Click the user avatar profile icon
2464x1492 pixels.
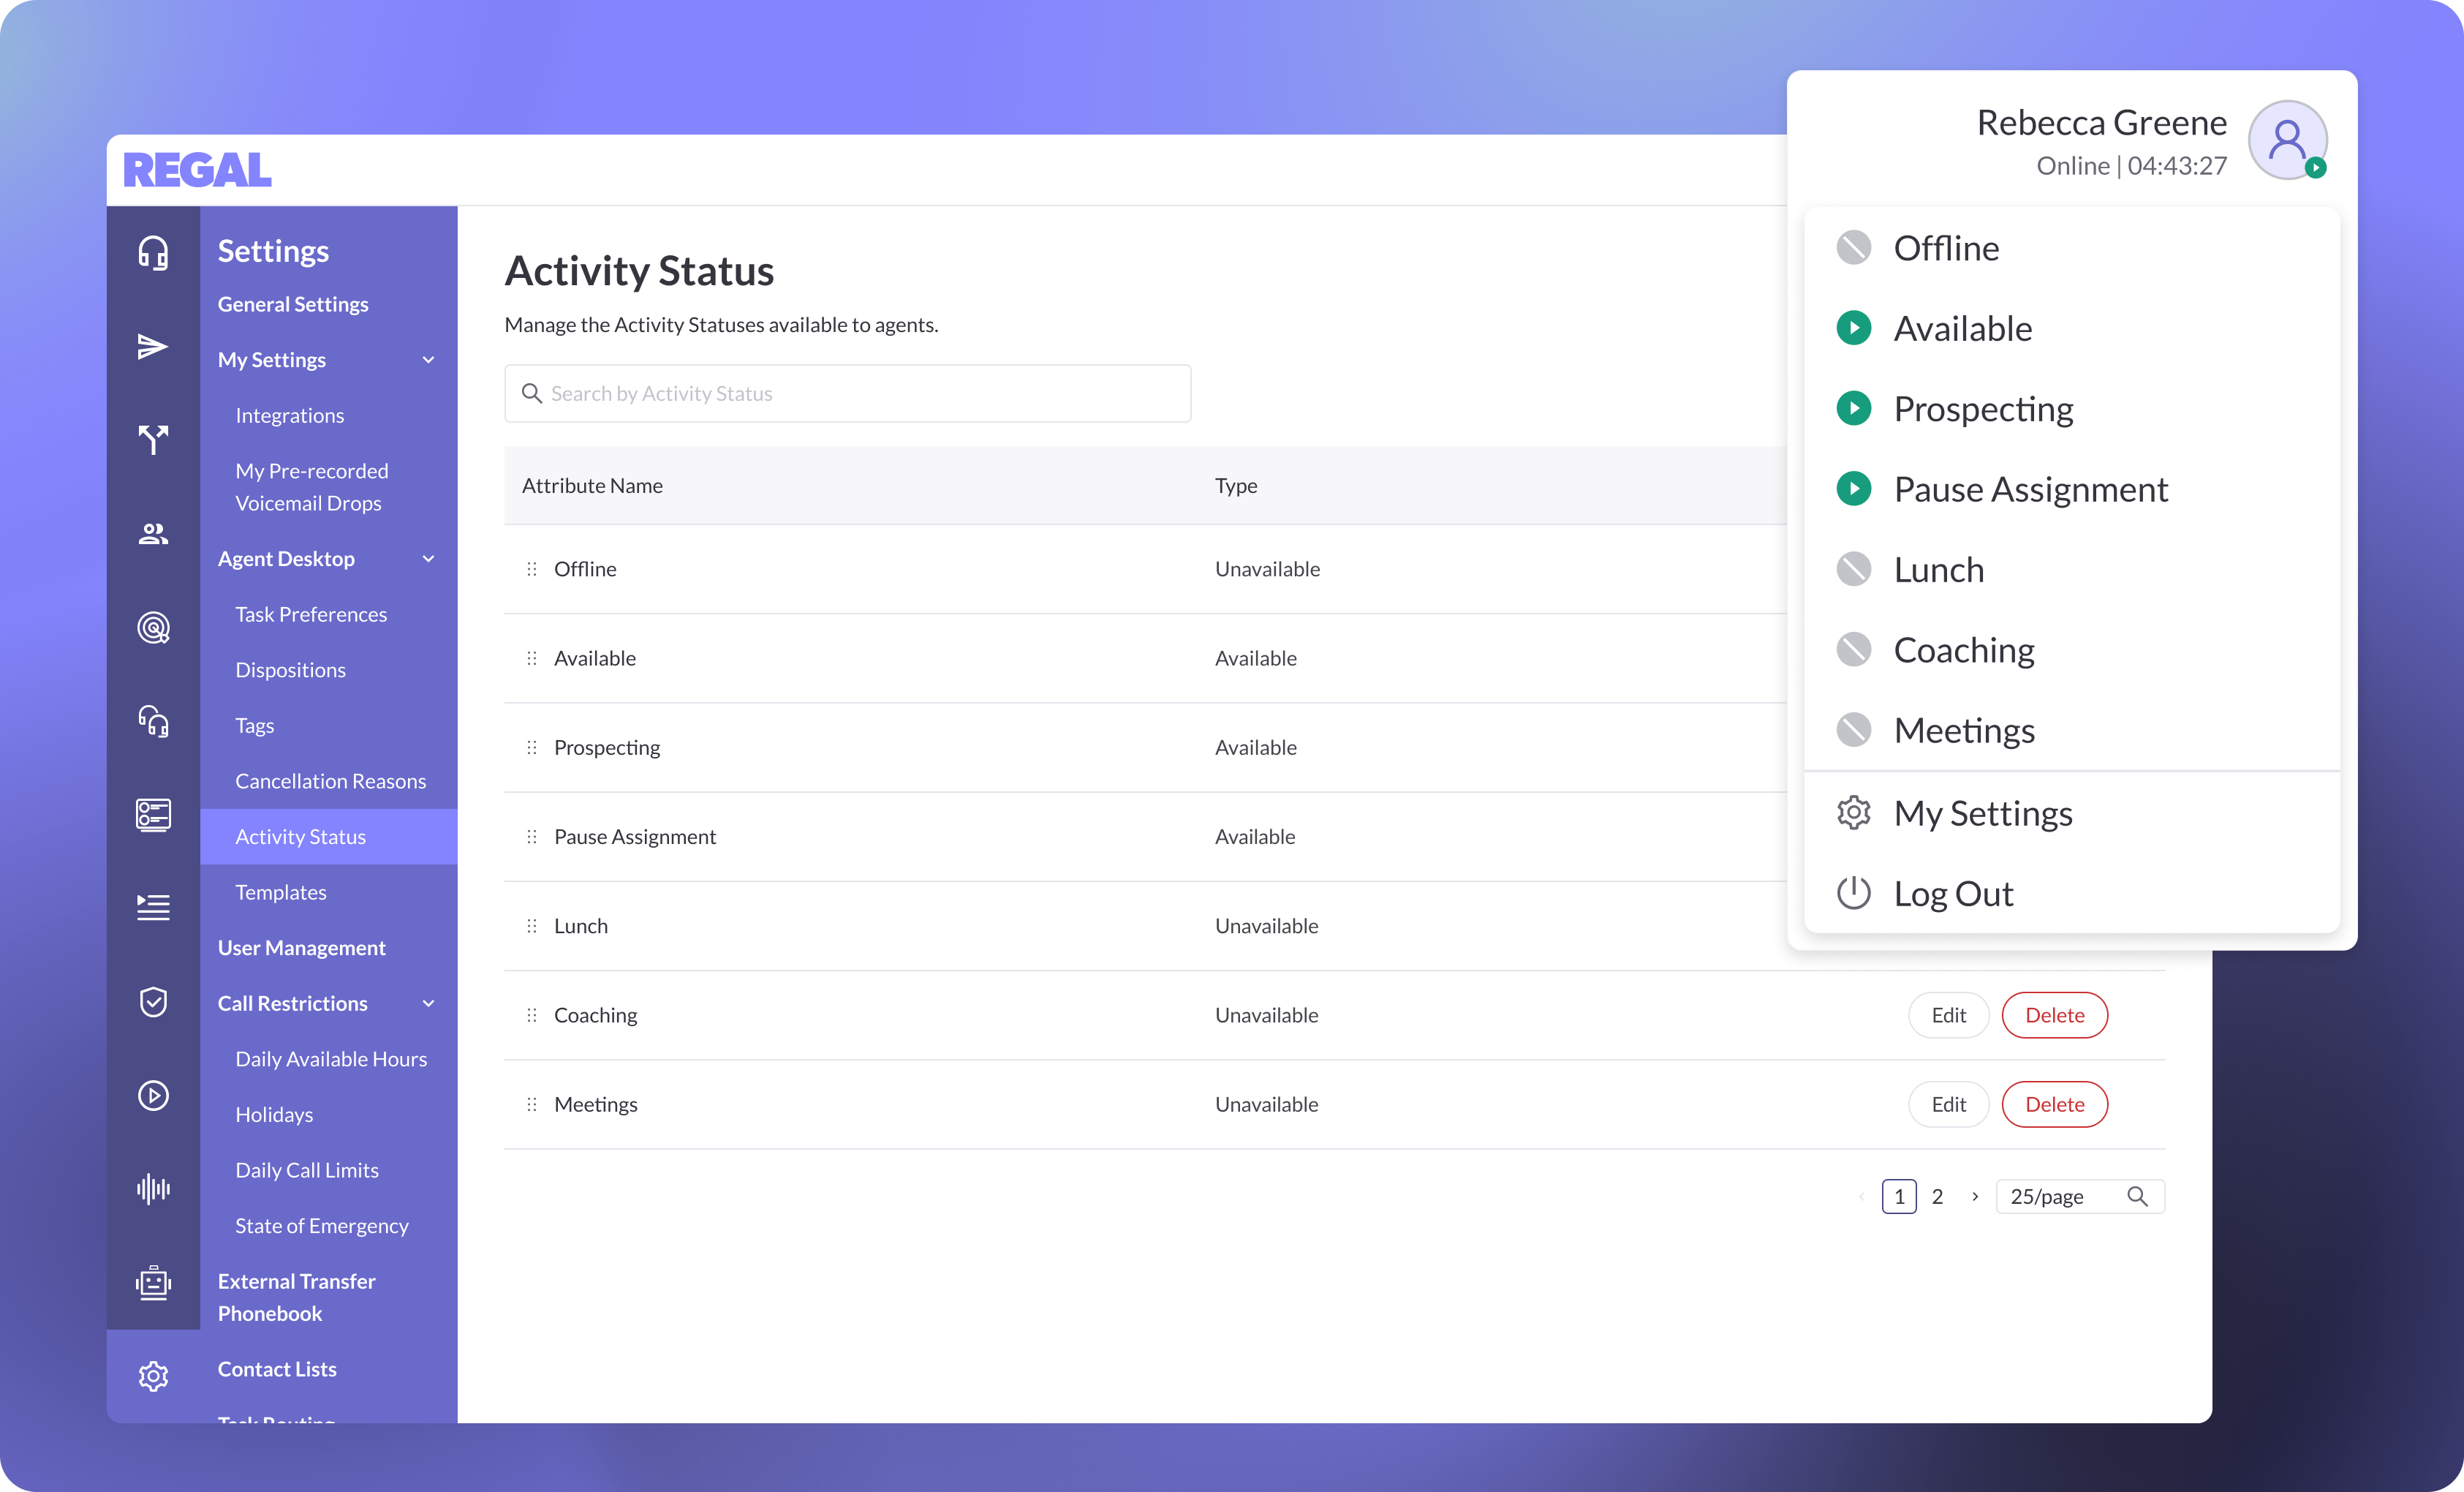(x=2287, y=140)
